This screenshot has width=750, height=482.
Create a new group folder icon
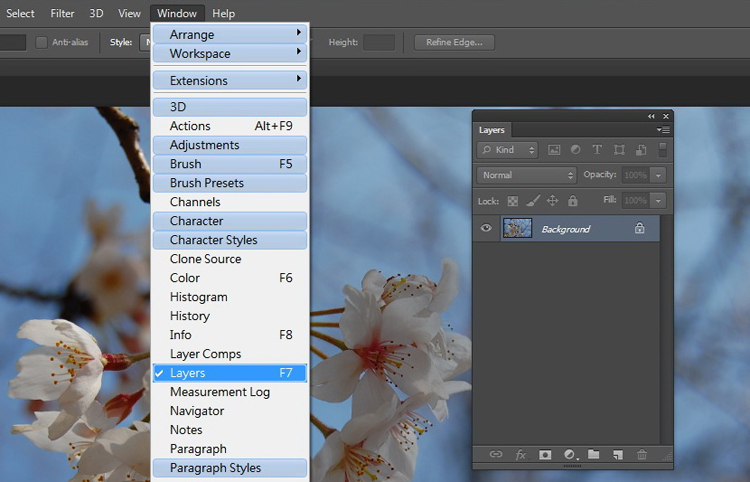(594, 454)
